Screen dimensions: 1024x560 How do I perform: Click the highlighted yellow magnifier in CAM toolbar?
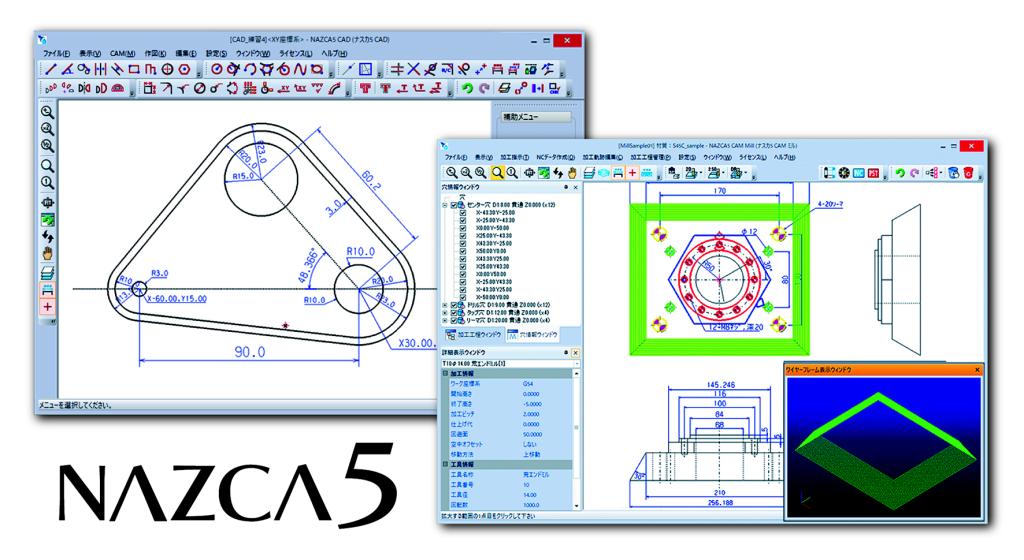click(x=498, y=172)
